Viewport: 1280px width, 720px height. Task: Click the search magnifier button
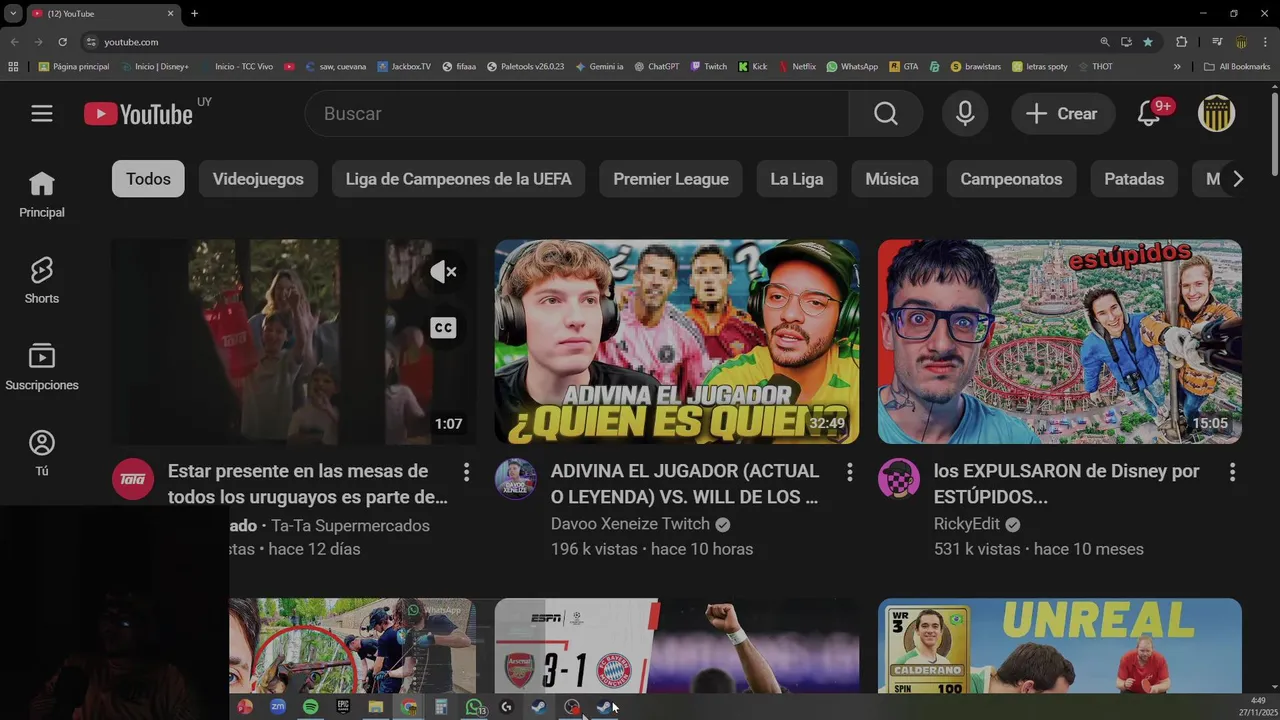pos(886,114)
